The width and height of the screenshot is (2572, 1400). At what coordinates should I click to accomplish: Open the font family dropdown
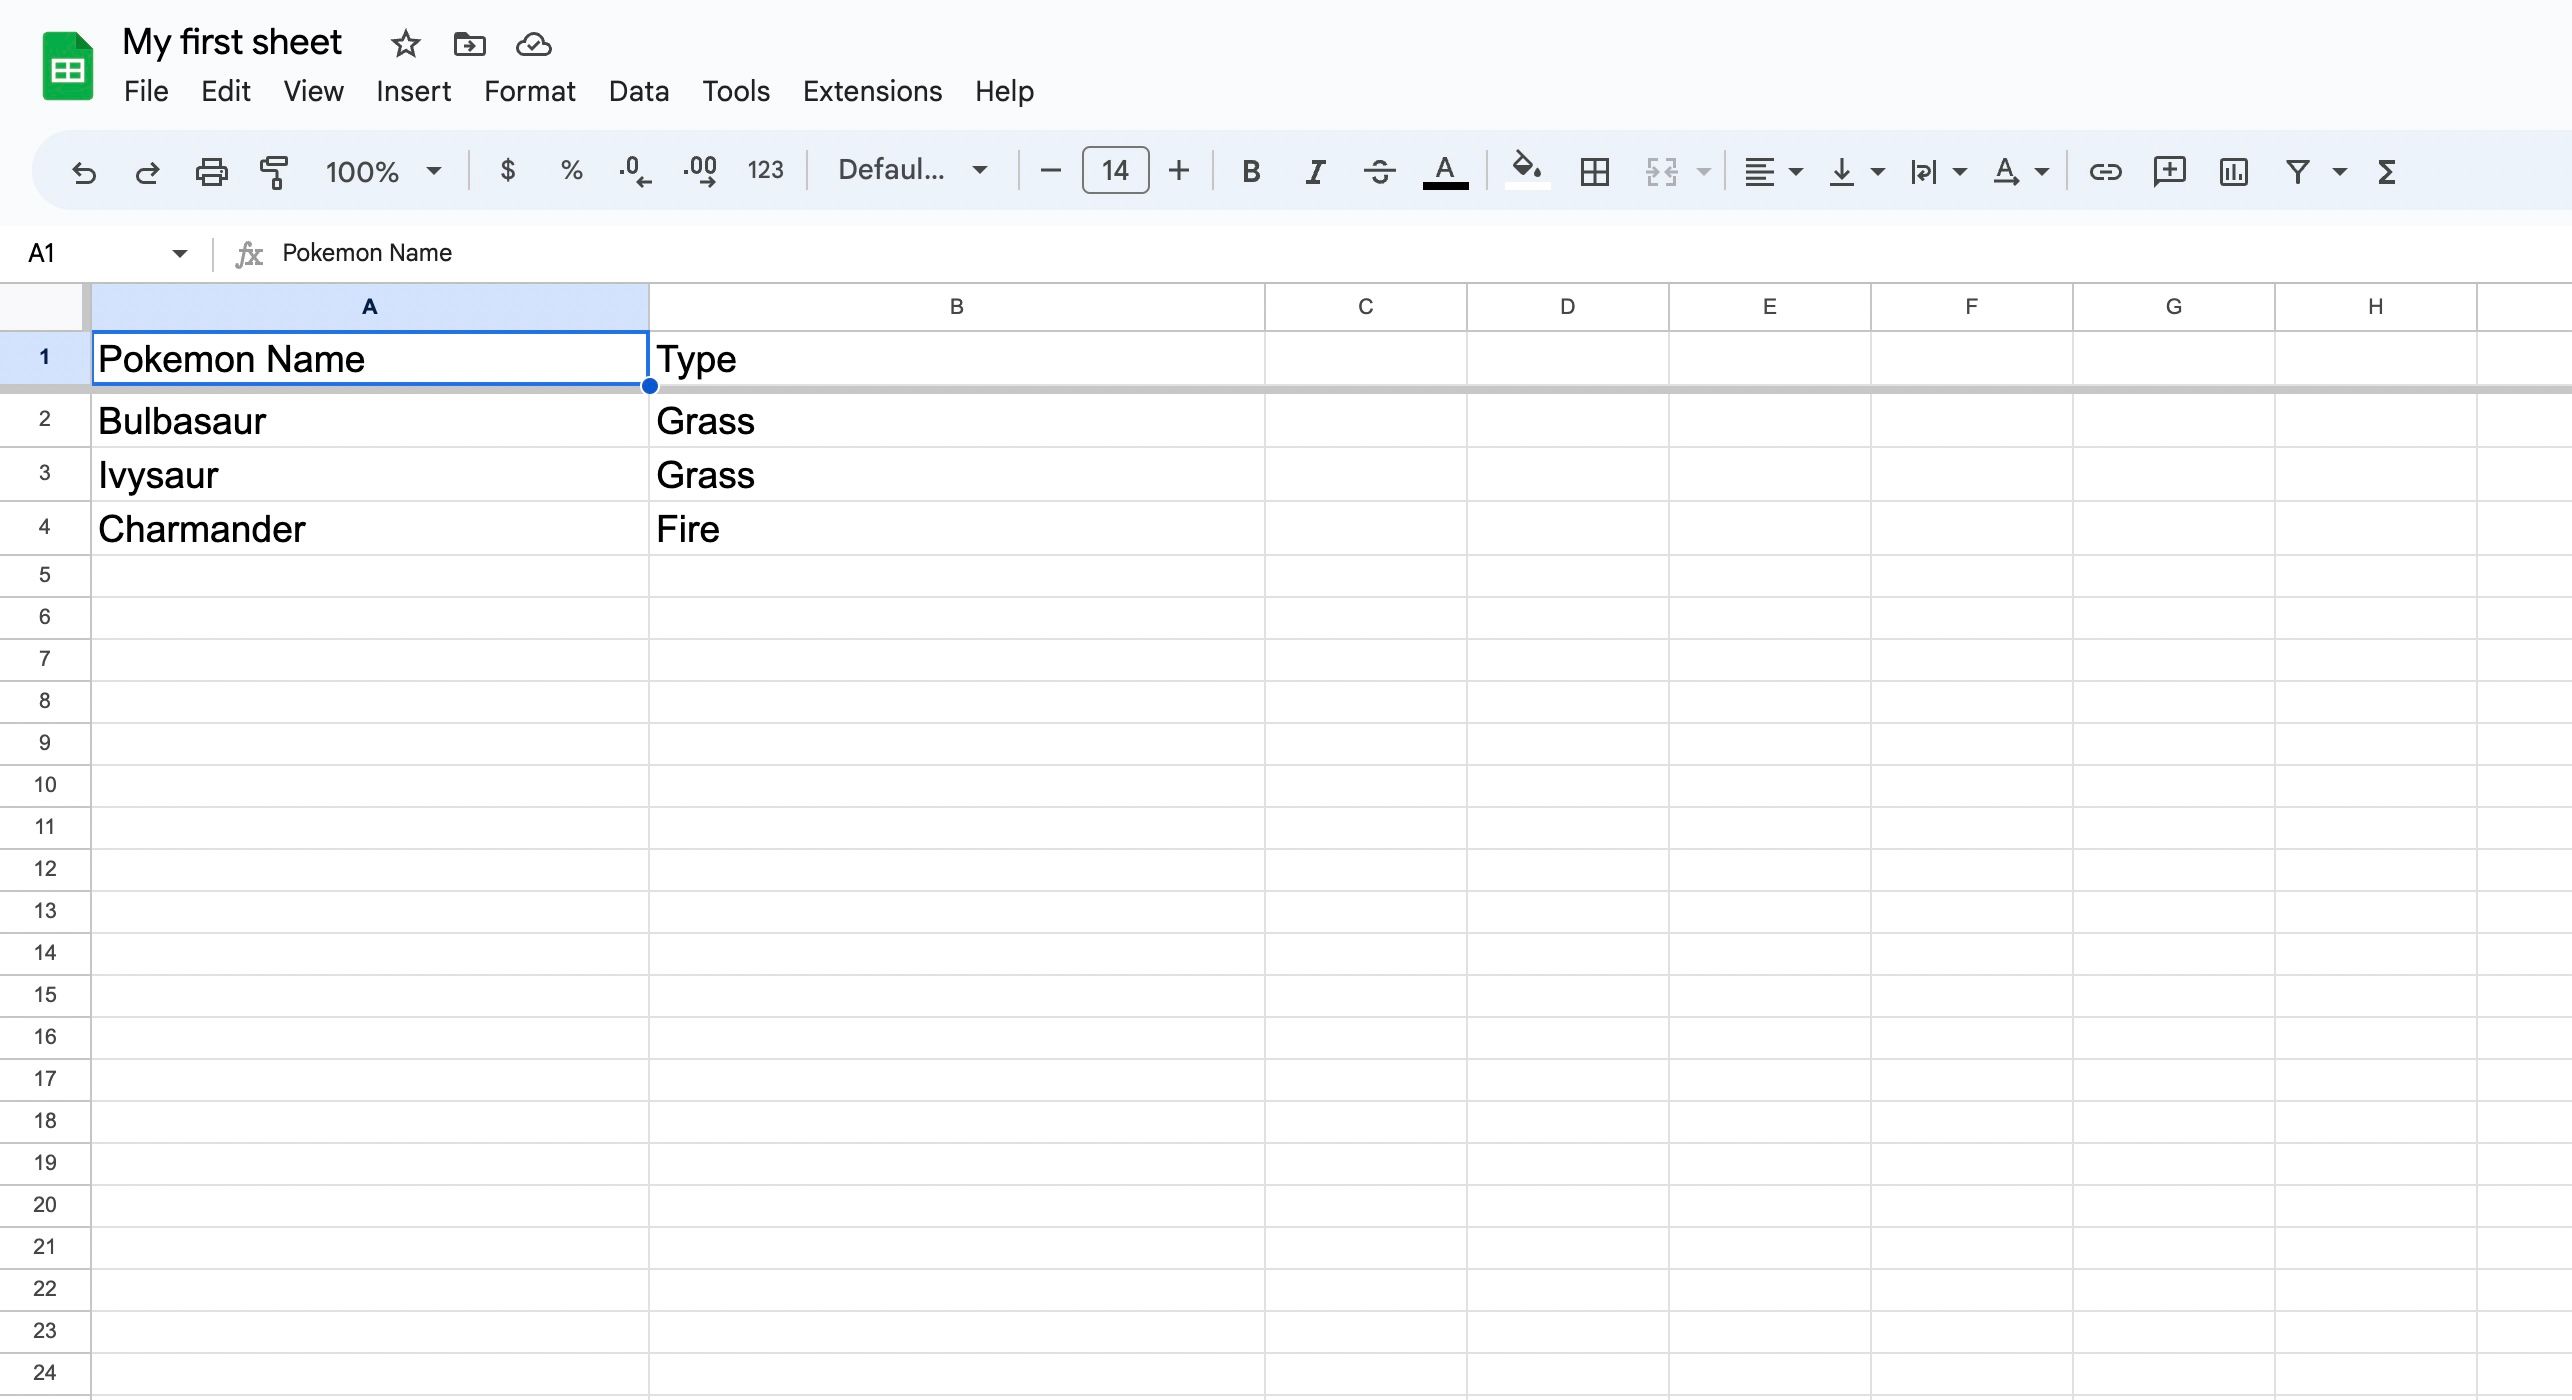(912, 171)
